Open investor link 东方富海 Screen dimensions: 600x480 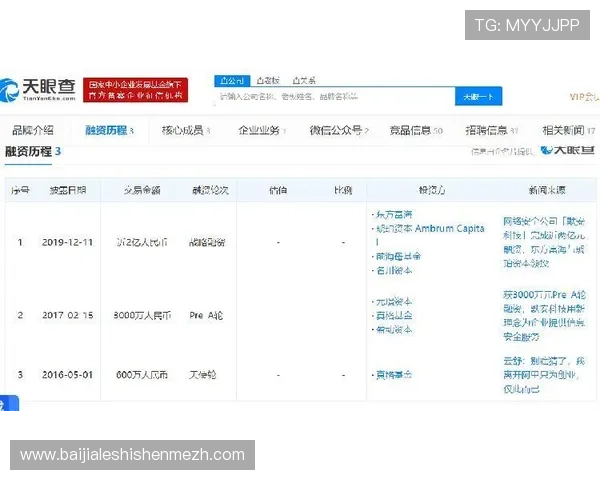coord(394,214)
